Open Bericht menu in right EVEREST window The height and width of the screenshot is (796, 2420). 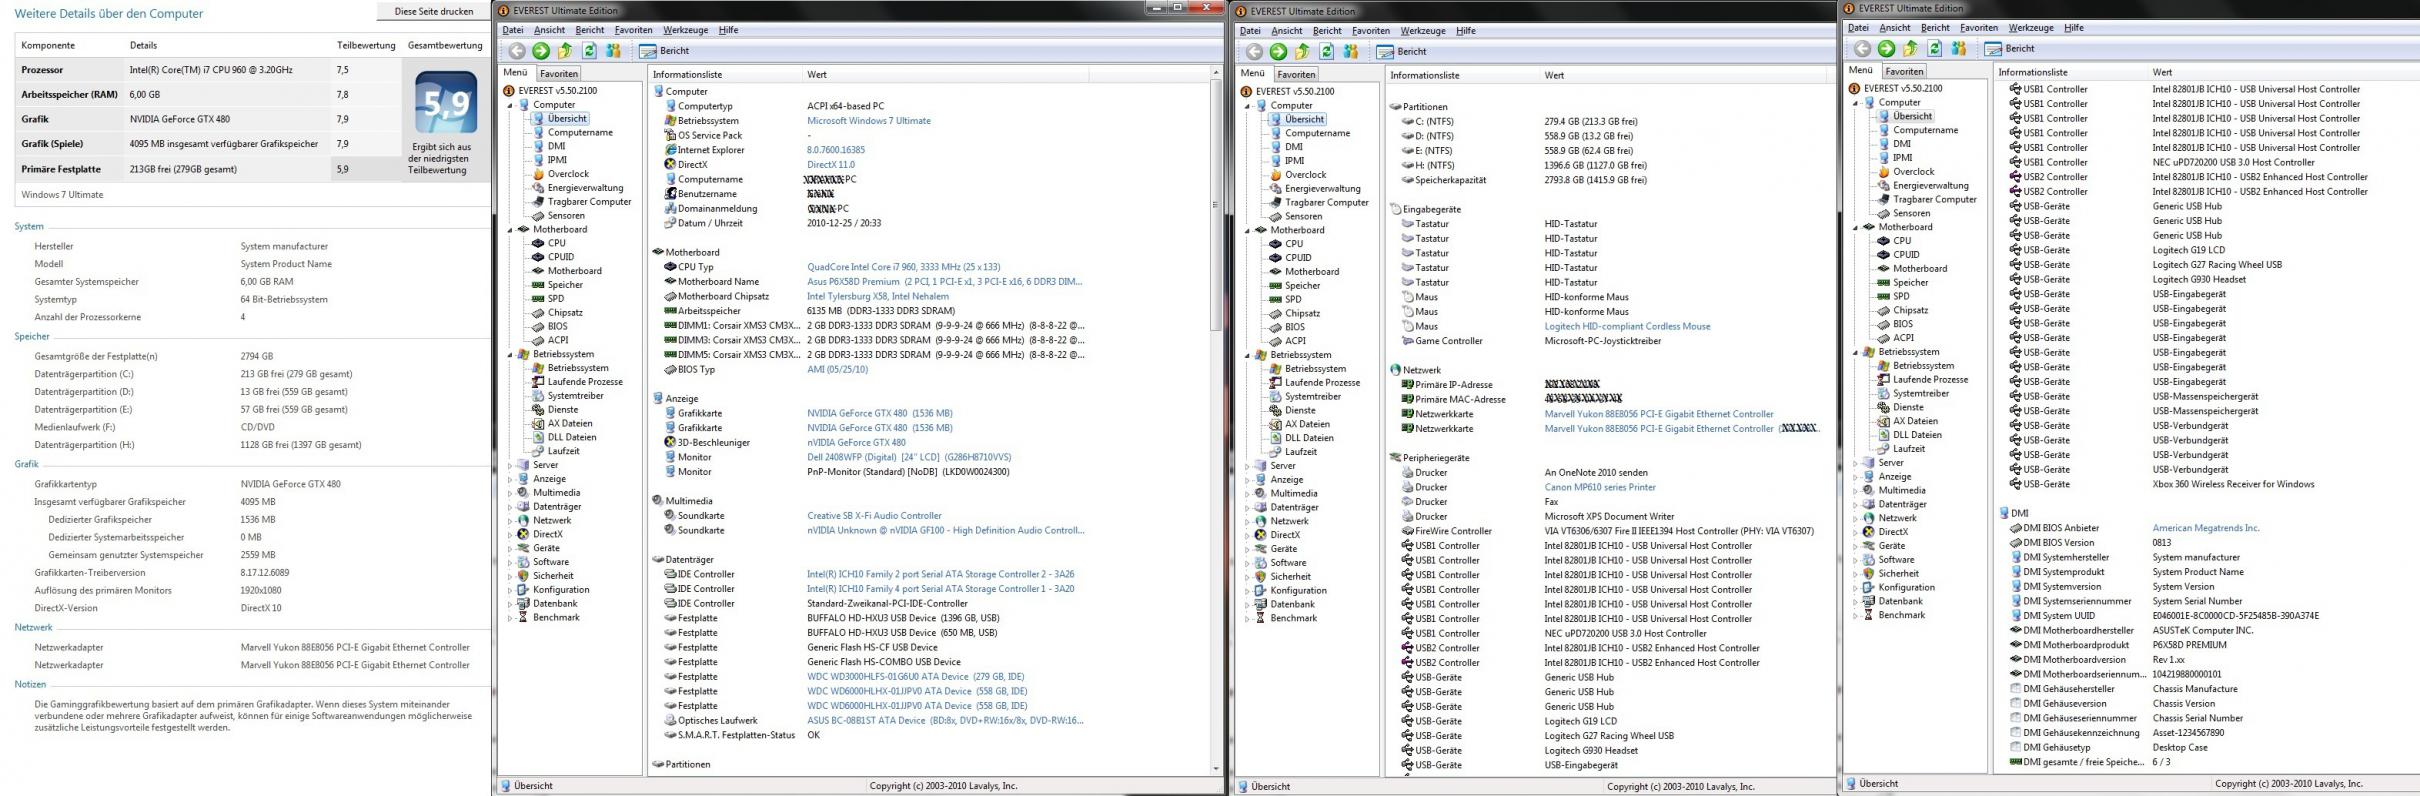[x=1935, y=28]
